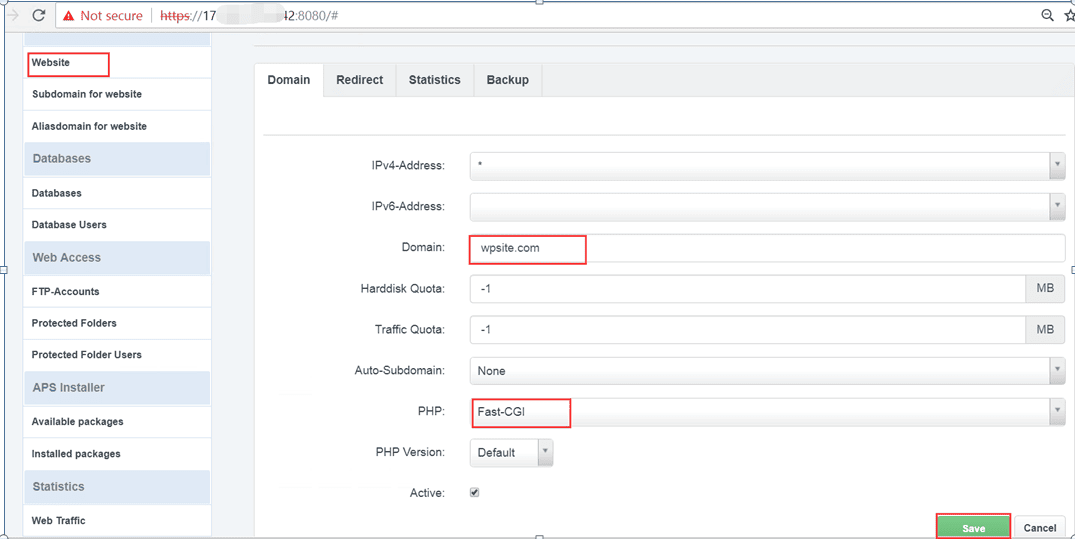
Task: Open the PHP Version dropdown
Action: pyautogui.click(x=511, y=453)
